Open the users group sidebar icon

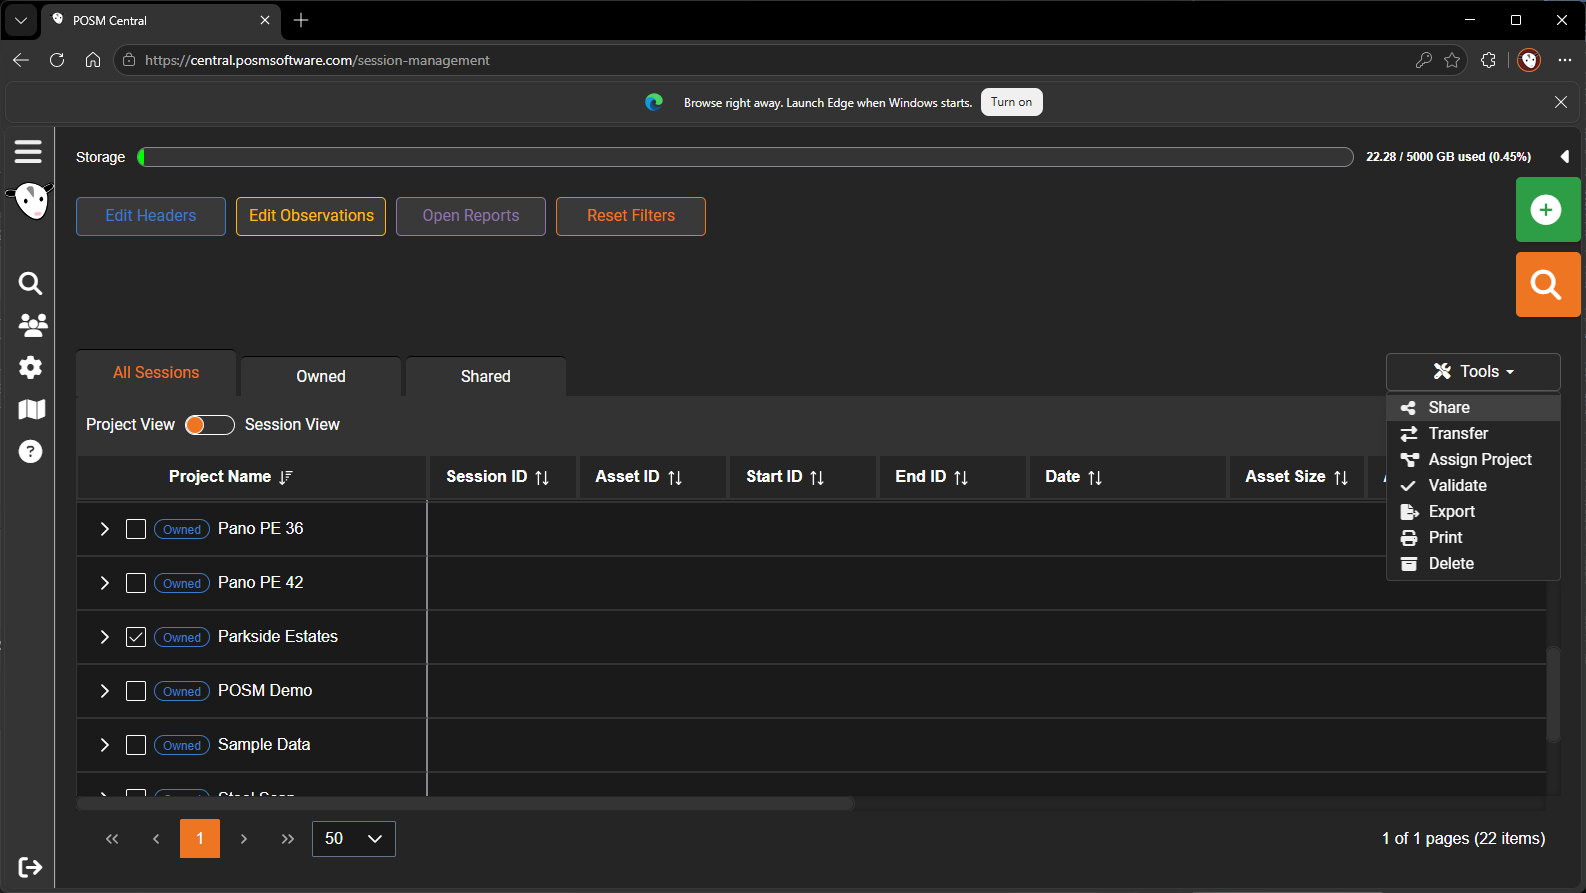32,325
